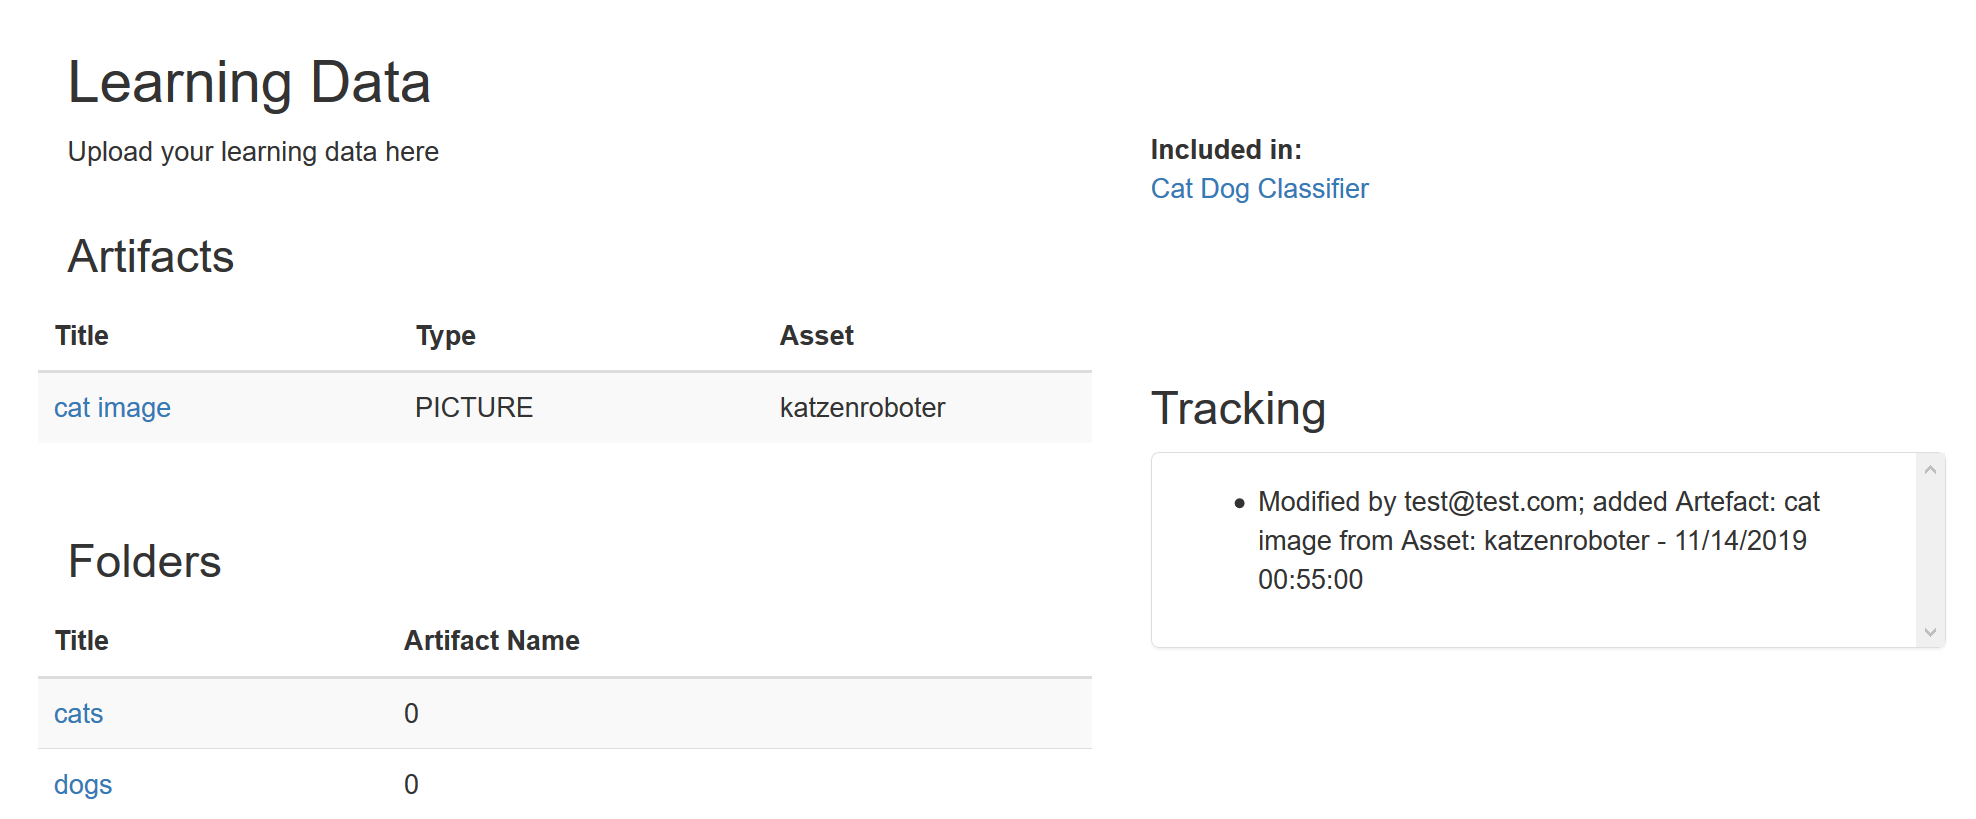Click the Tracking panel scroll-up arrow
The width and height of the screenshot is (1976, 819).
point(1930,470)
